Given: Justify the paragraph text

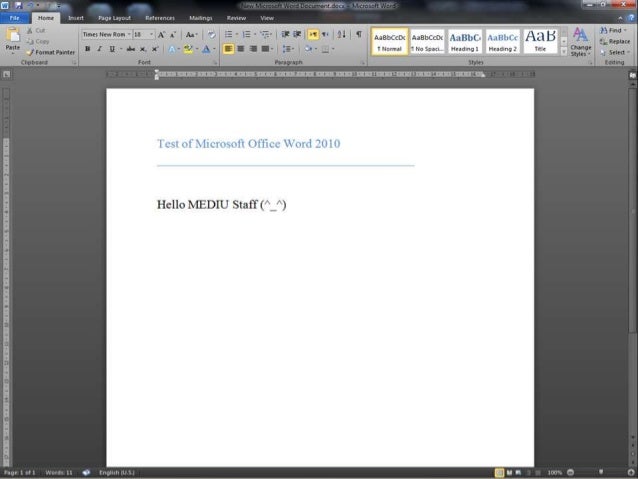Looking at the screenshot, I should (265, 49).
